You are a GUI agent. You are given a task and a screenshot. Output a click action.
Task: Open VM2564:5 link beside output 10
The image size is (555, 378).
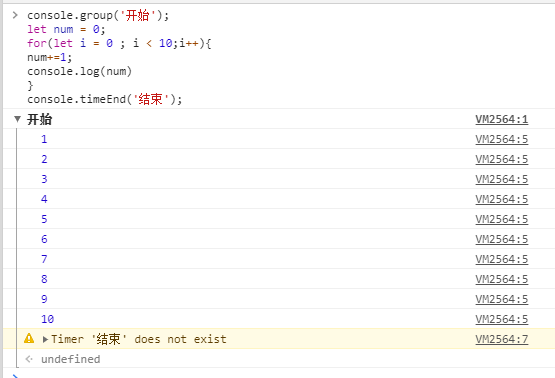point(502,319)
